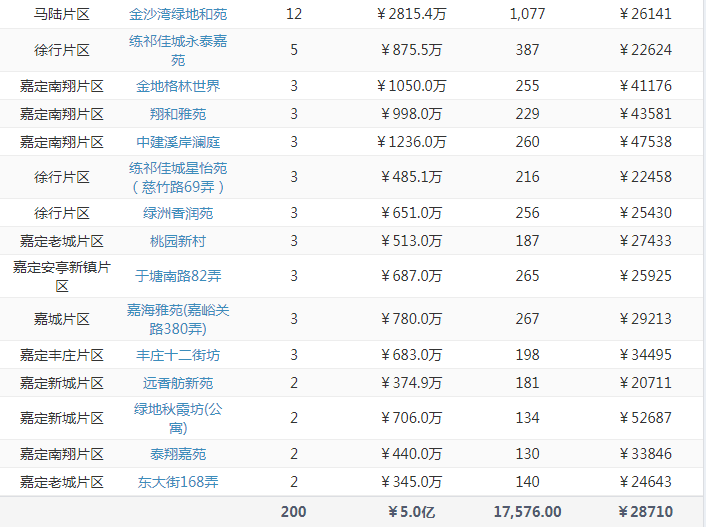706x527 pixels.
Task: Select the amount ¥706.0万
Action: (412, 418)
